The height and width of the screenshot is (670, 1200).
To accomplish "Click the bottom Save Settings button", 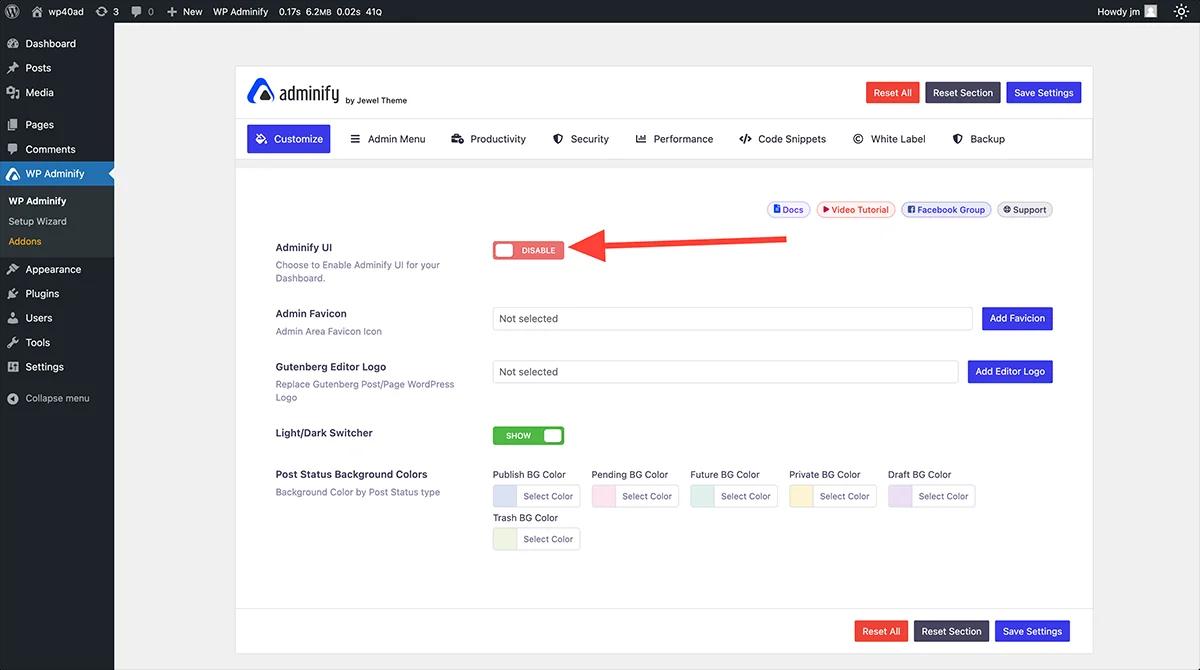I will tap(1032, 631).
